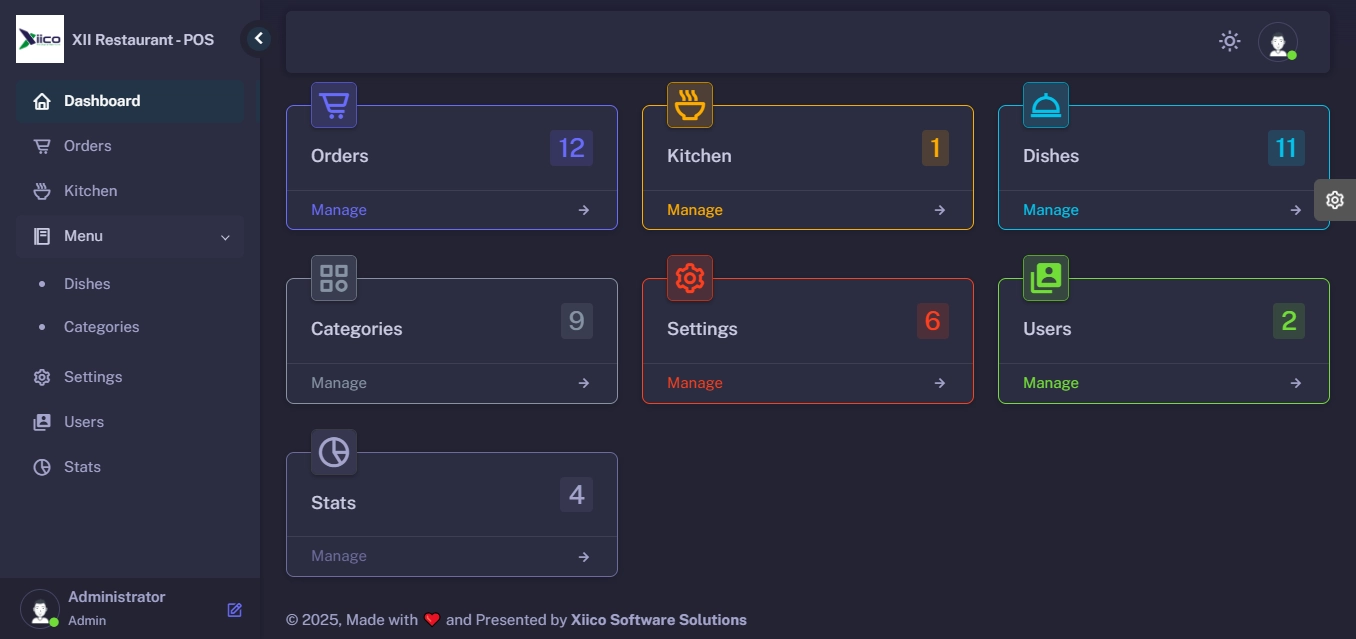
Task: Open the Kitchen page from the sidebar
Action: [90, 190]
